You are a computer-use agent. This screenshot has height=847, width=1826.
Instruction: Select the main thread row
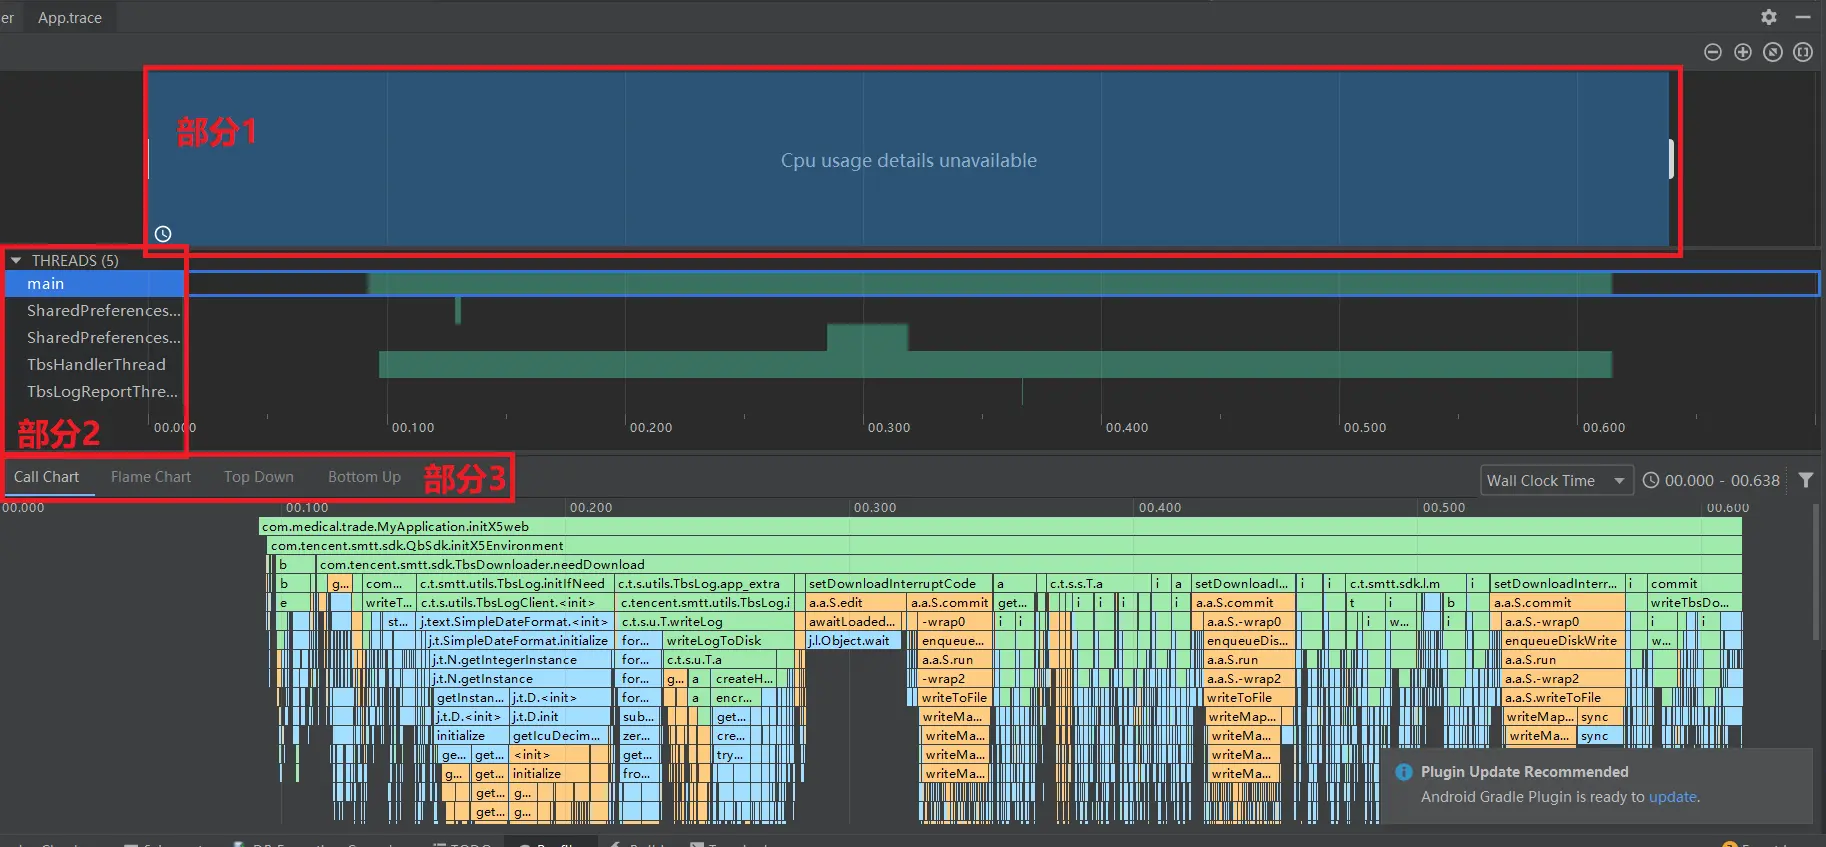click(x=96, y=284)
